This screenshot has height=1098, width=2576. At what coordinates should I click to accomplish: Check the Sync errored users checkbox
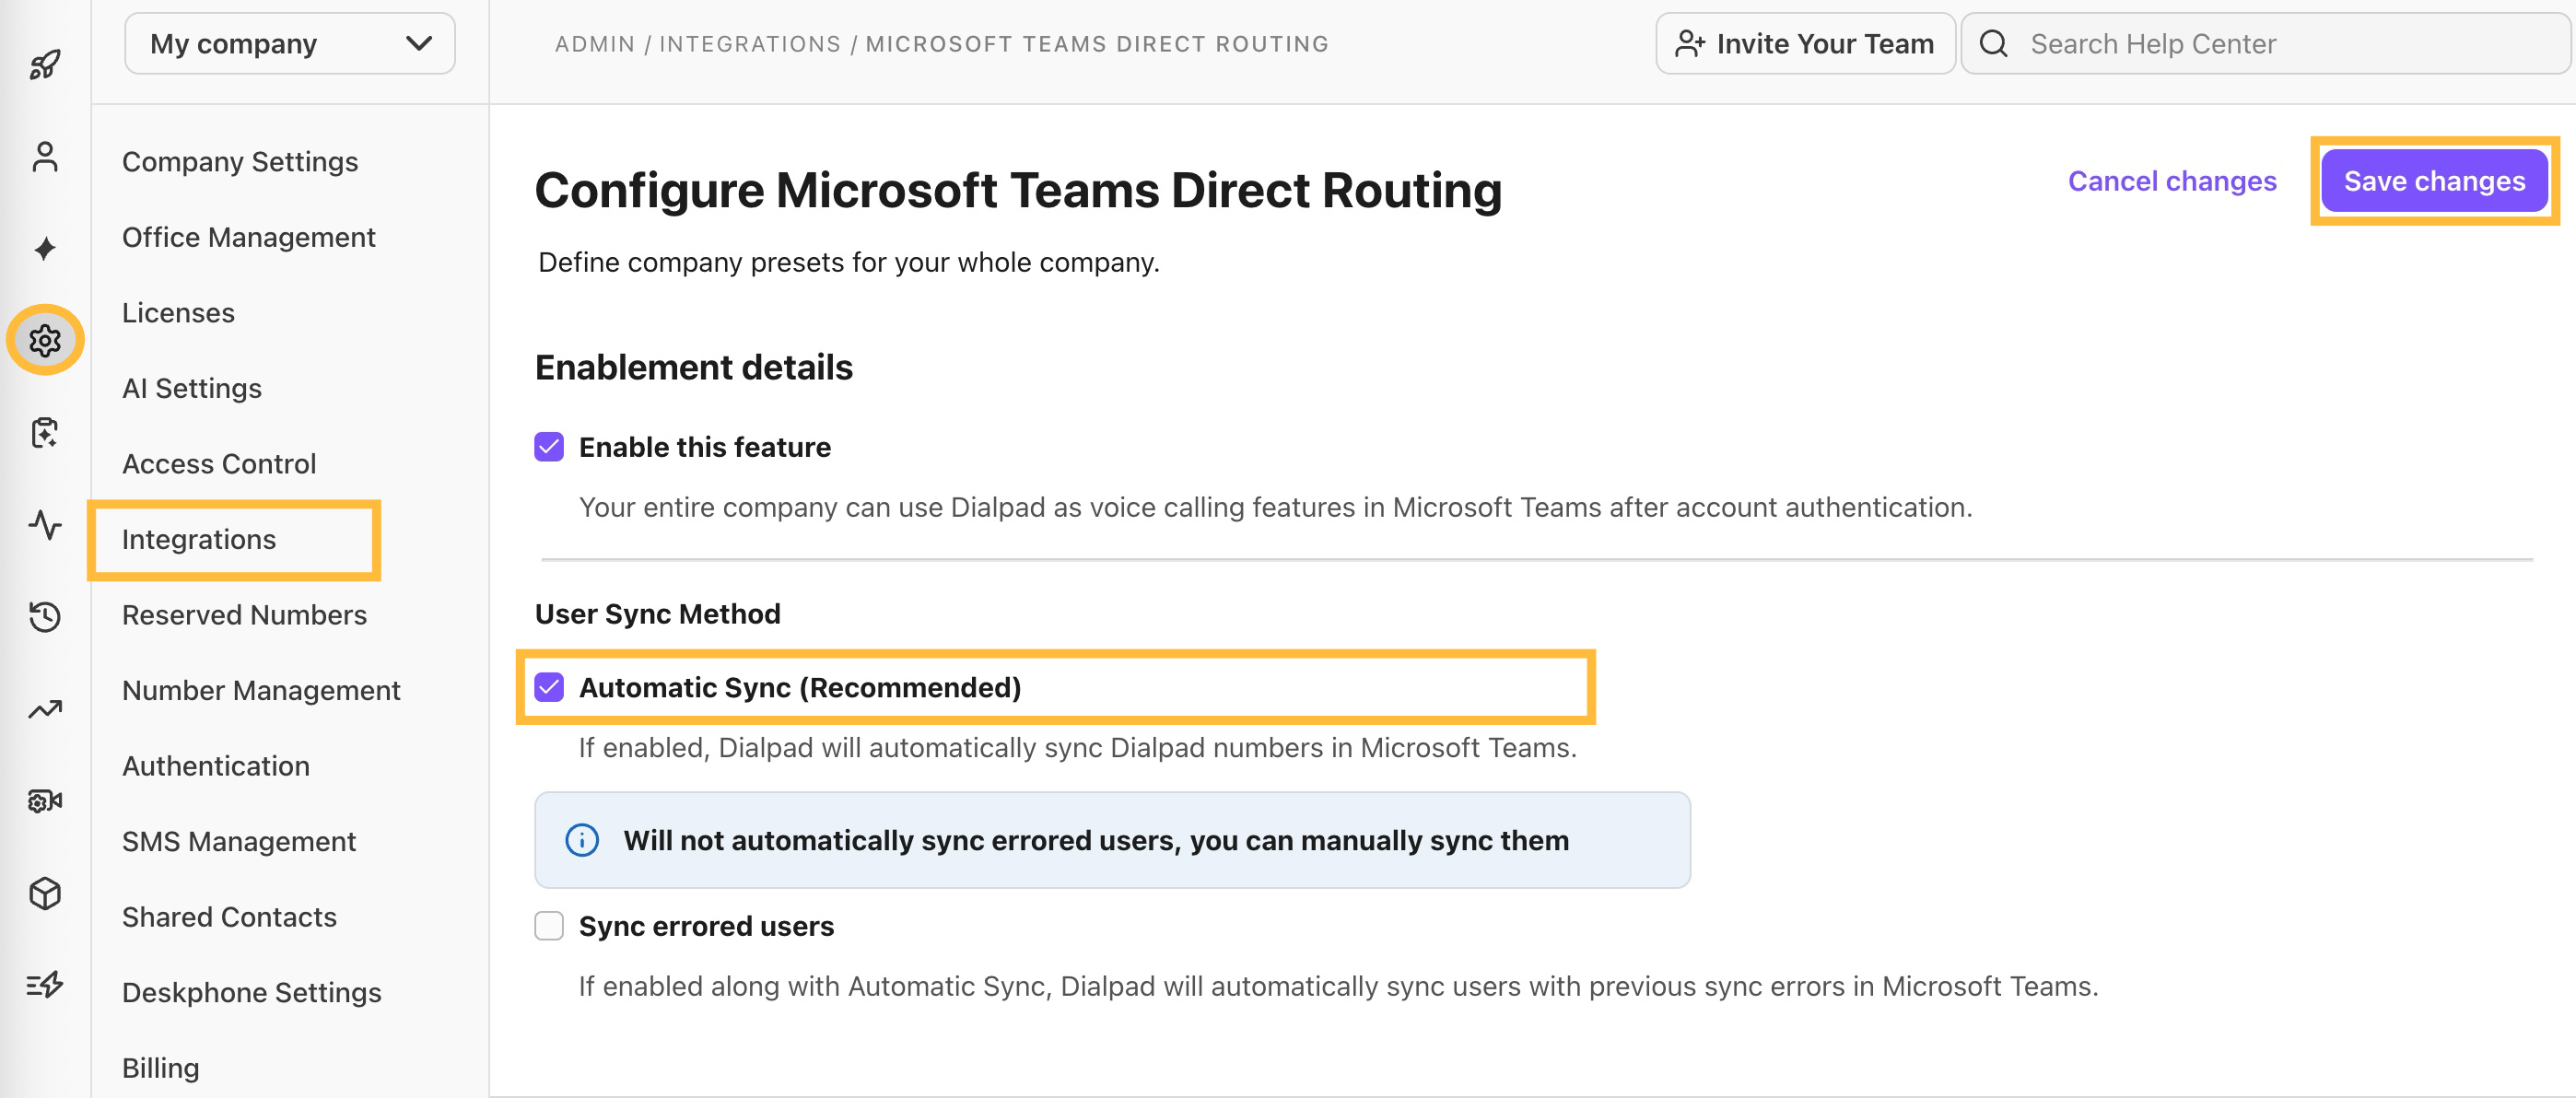[x=549, y=926]
